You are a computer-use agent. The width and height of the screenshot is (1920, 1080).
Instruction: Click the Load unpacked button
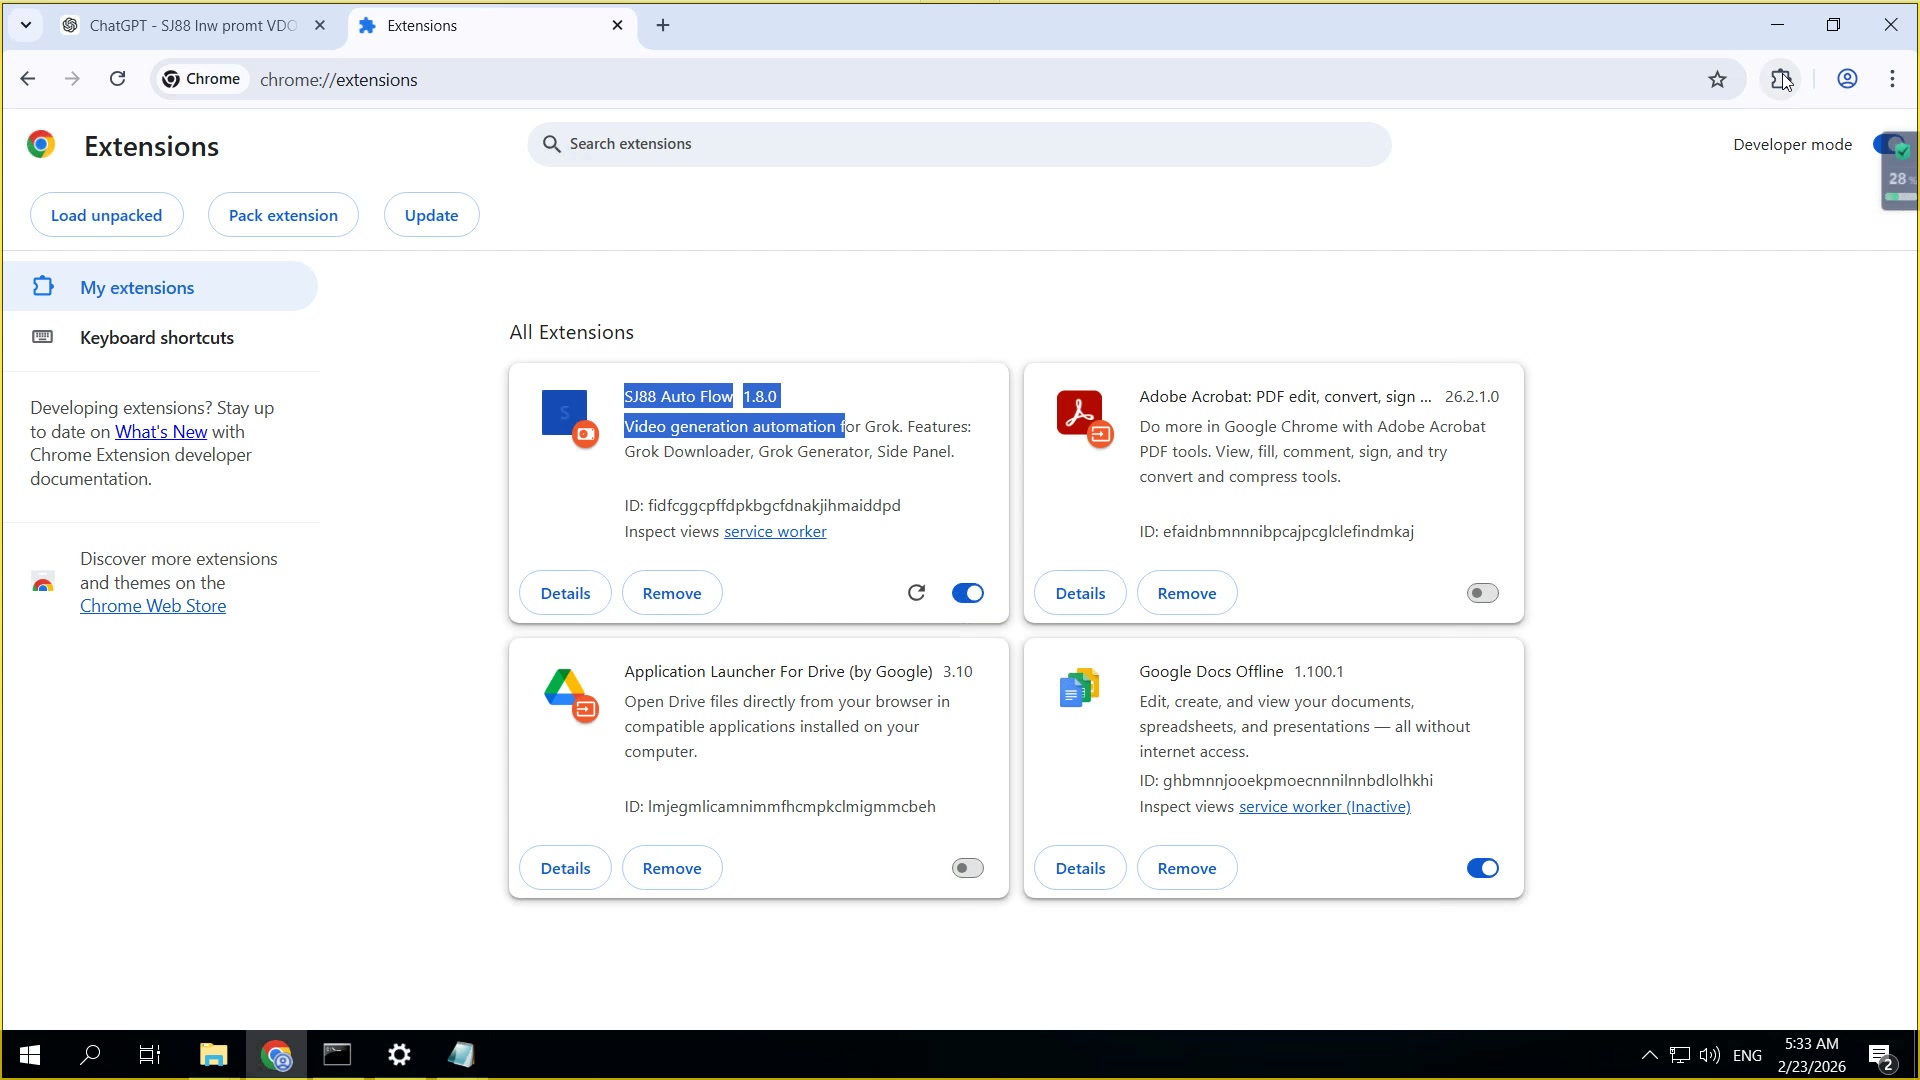[106, 215]
